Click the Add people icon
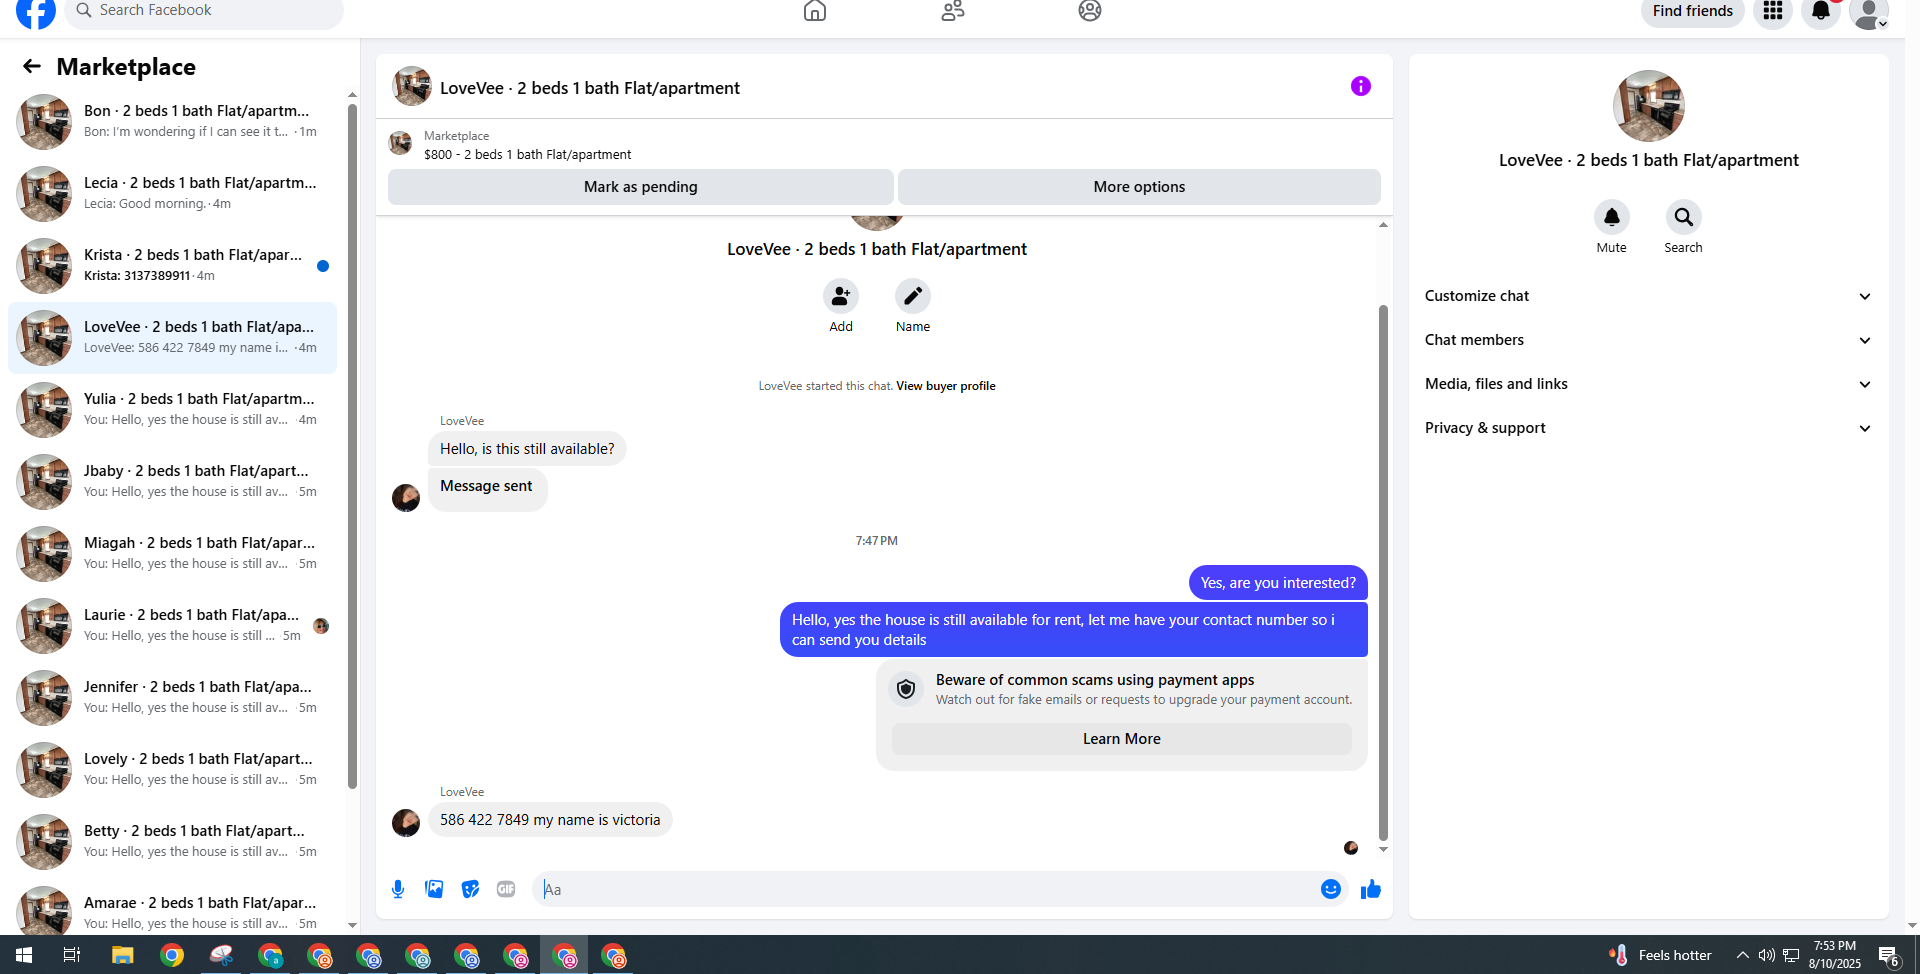This screenshot has height=974, width=1920. click(x=841, y=296)
